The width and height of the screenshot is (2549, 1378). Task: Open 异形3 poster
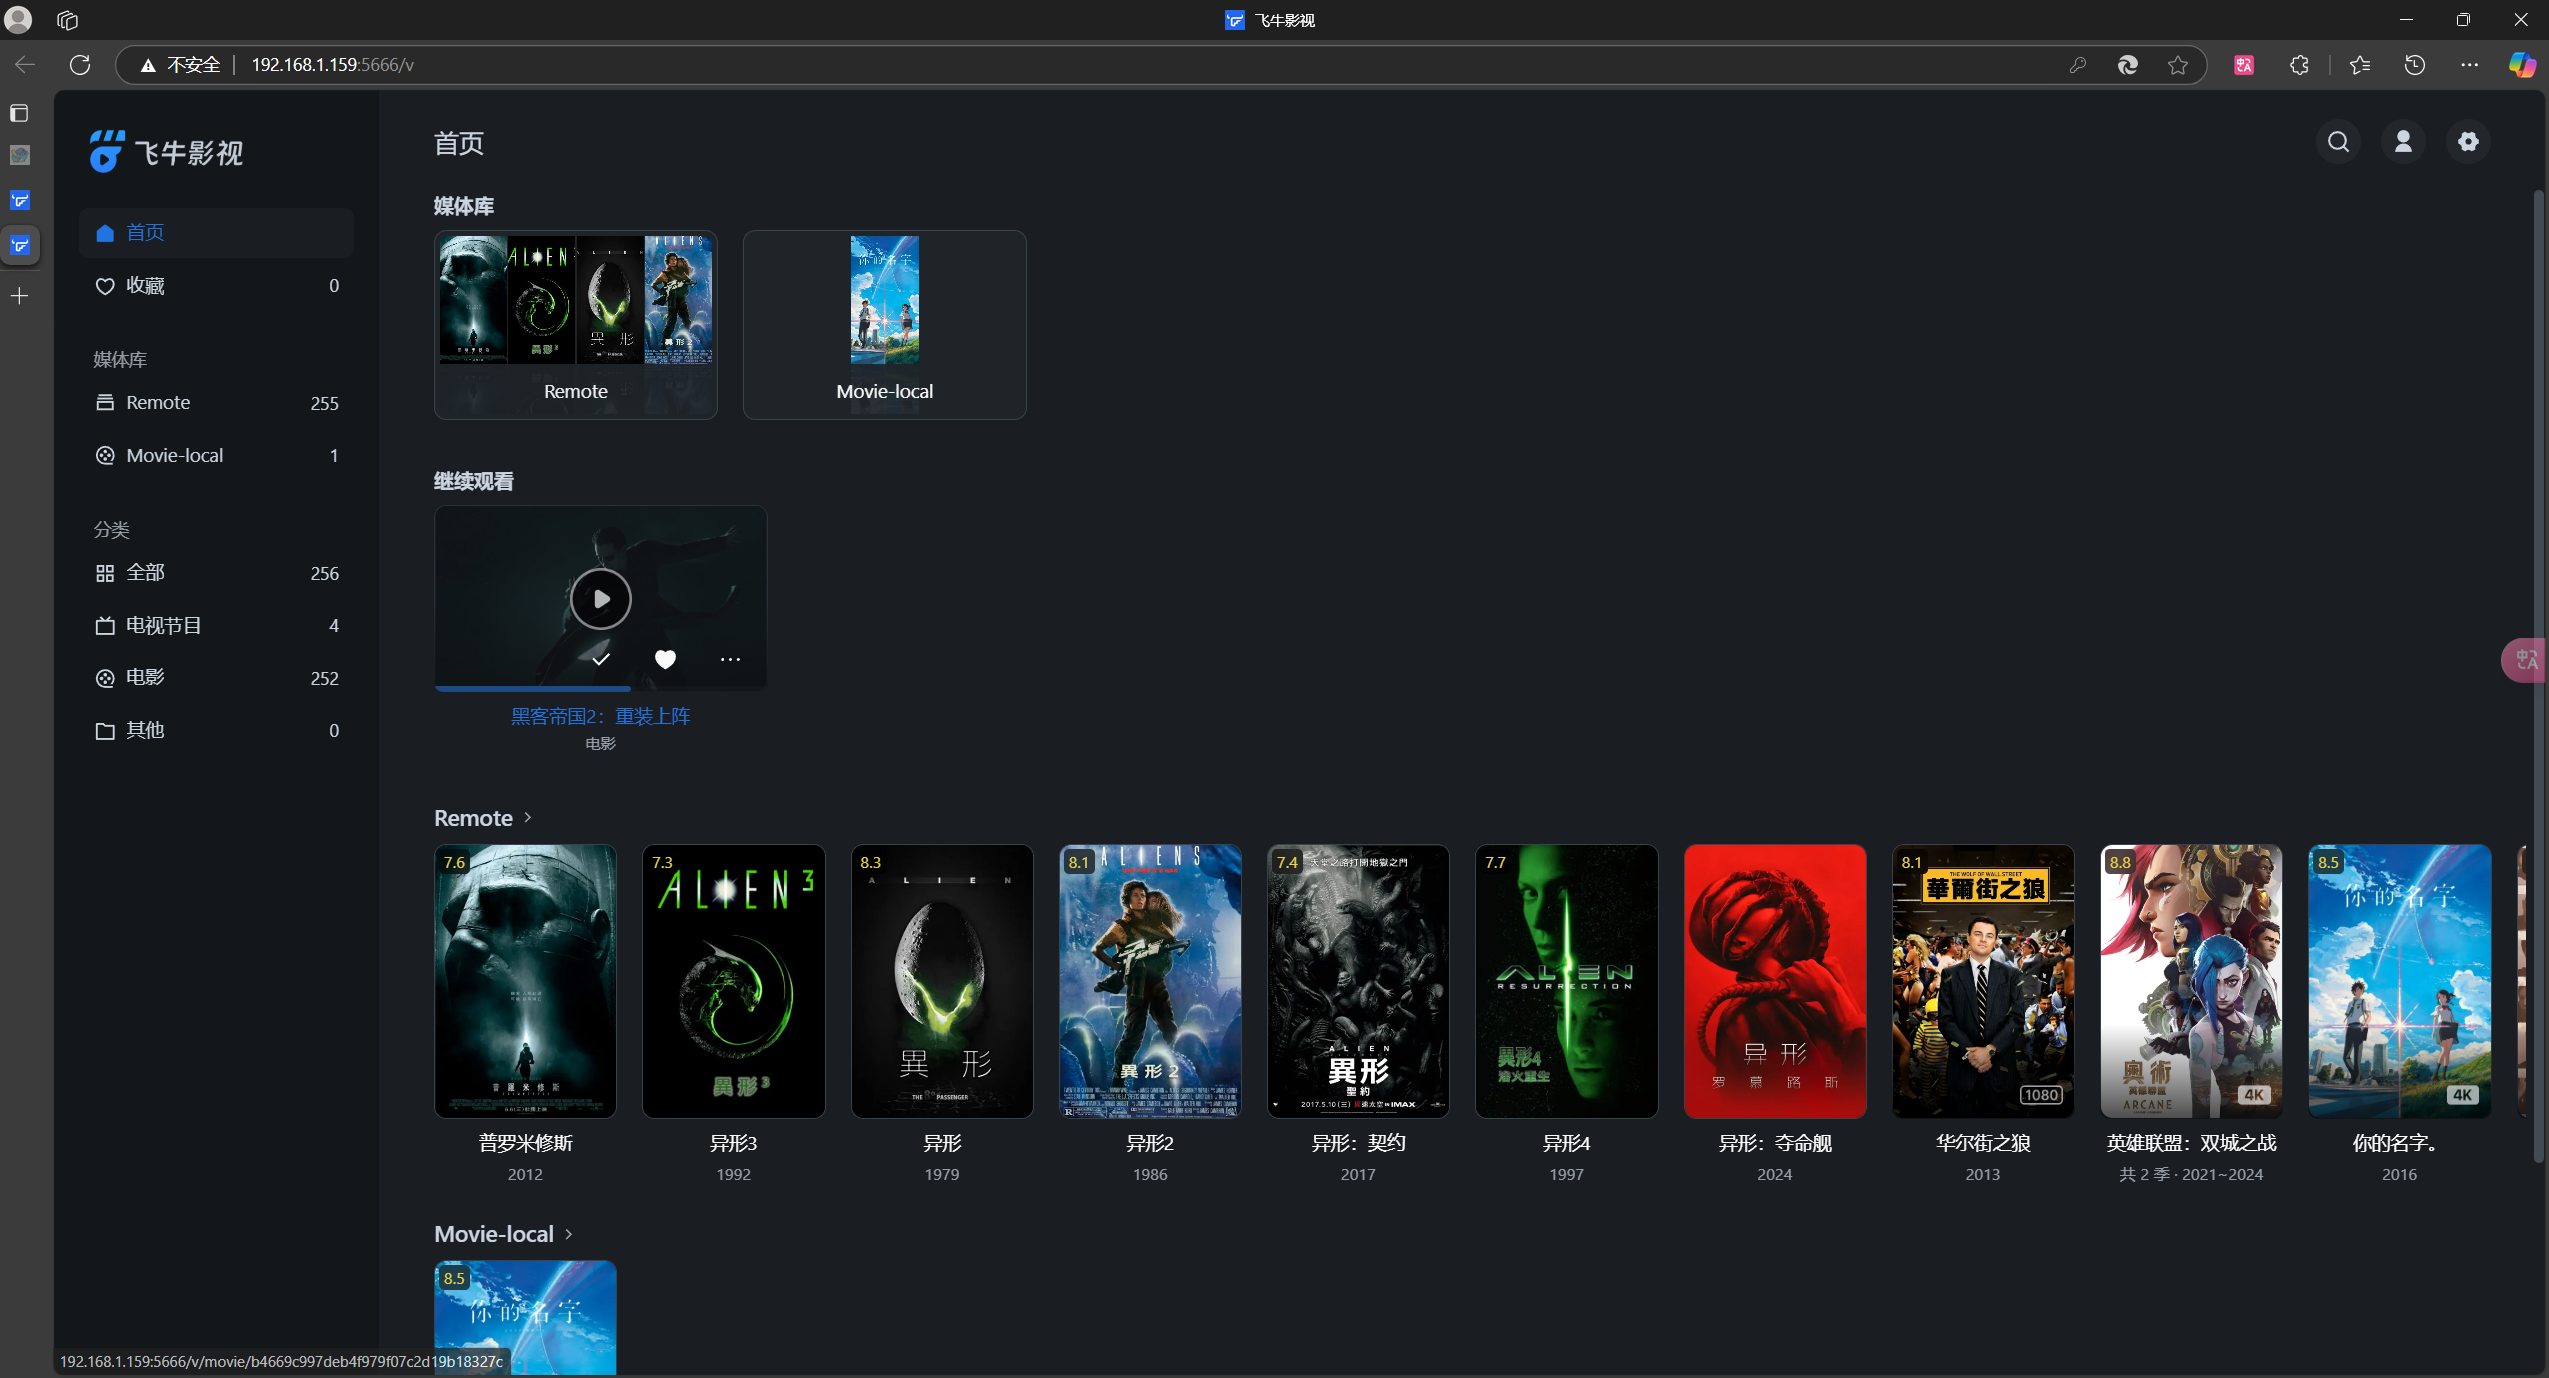tap(733, 981)
